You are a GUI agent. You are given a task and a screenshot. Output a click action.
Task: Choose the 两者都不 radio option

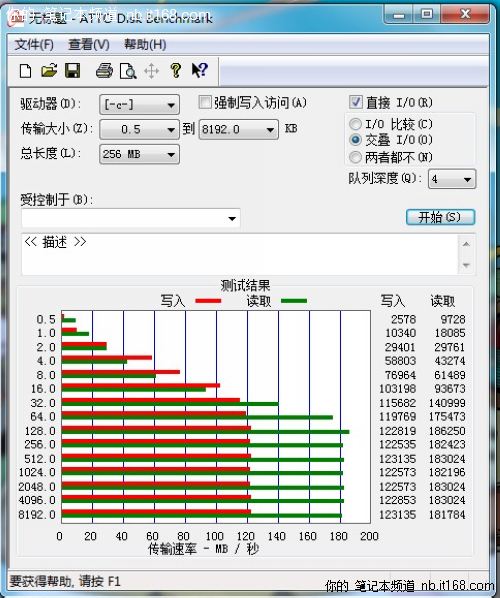[x=355, y=157]
